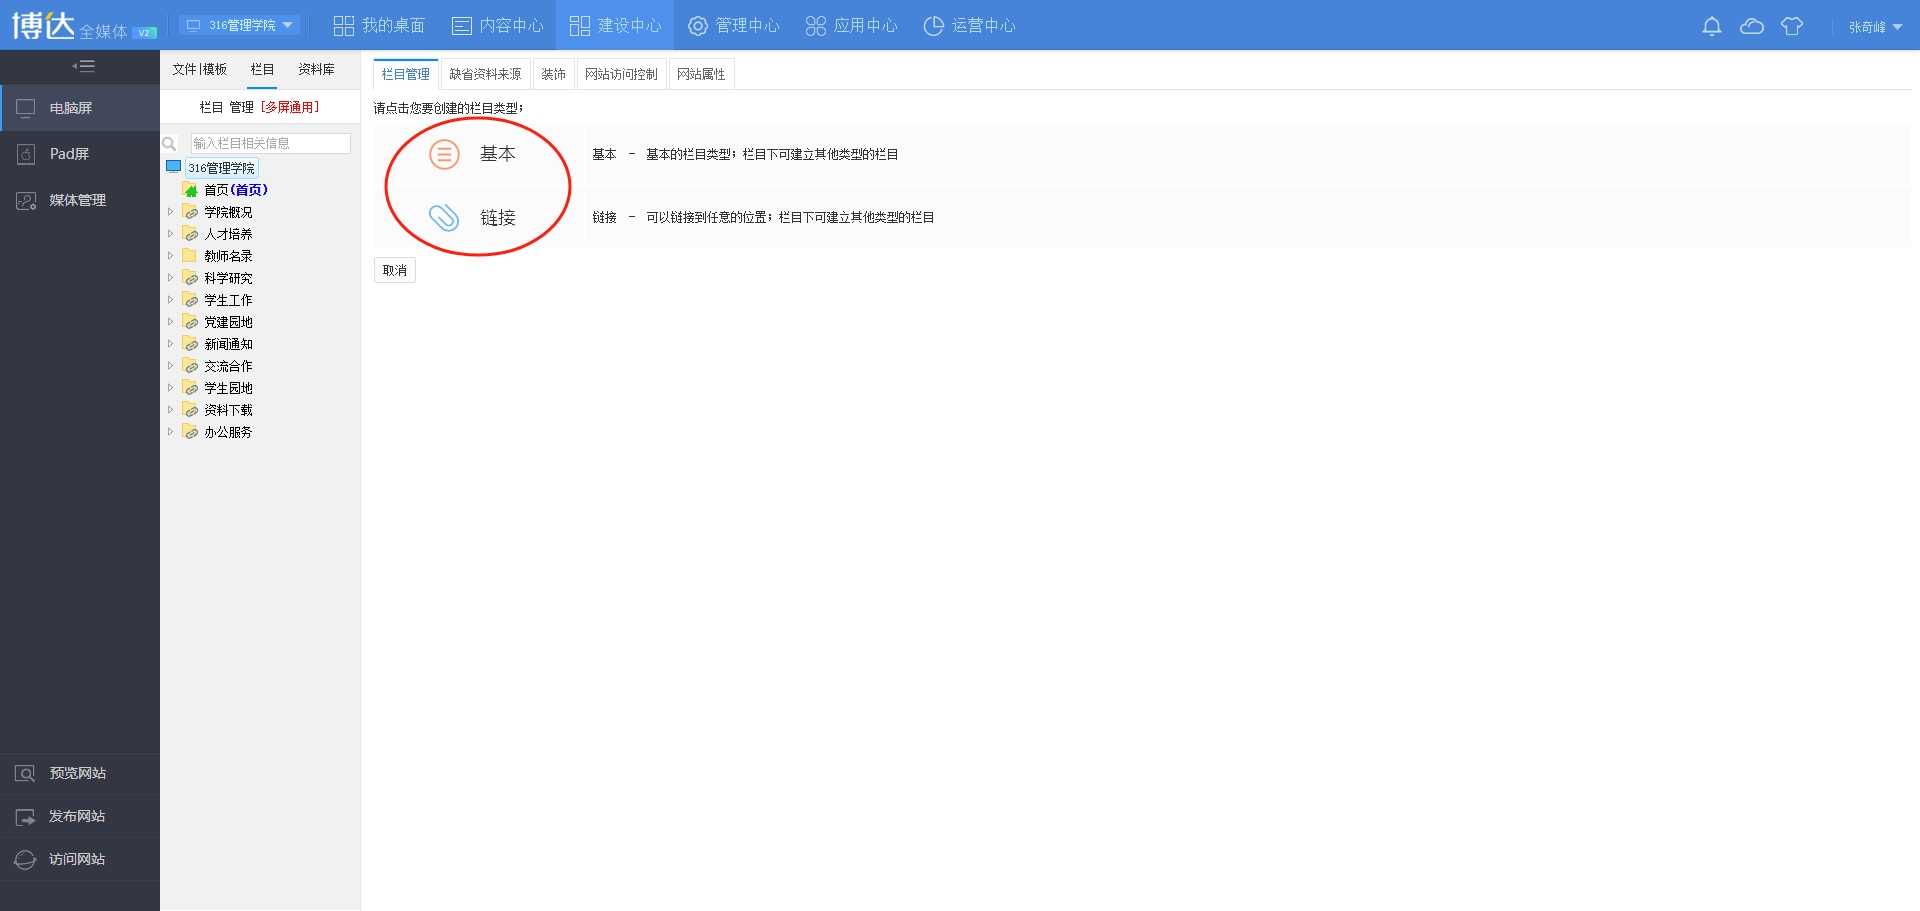This screenshot has width=1920, height=911.
Task: Select 学生园地 in the tree
Action: 228,388
